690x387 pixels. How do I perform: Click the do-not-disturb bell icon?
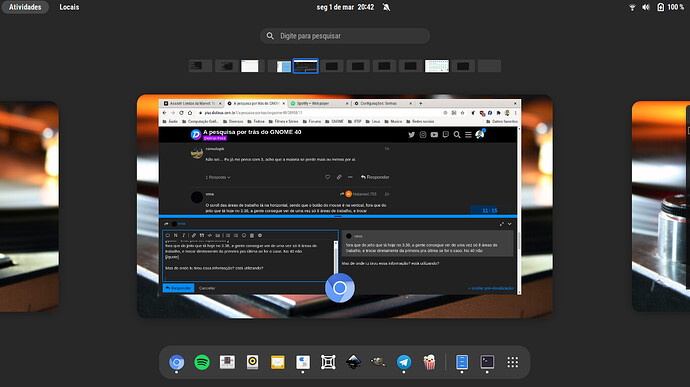(x=386, y=7)
